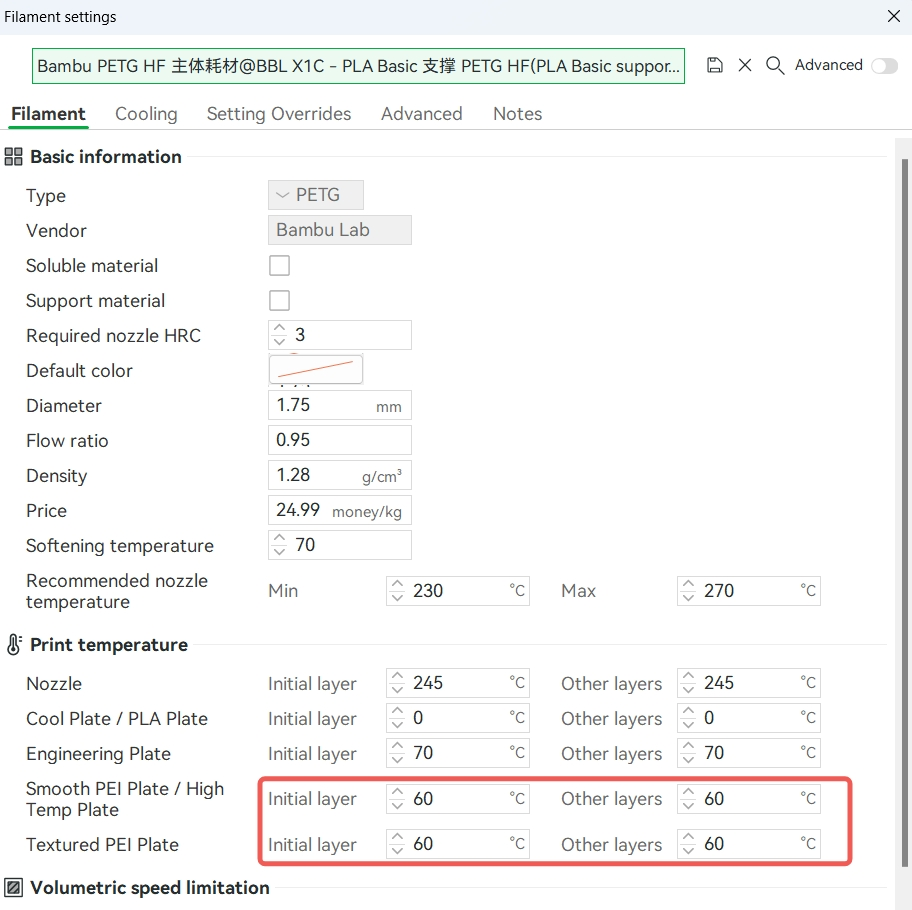Adjust Smooth PEI Plate Other layers stepper
Screen dimensions: 912x910
coord(688,798)
